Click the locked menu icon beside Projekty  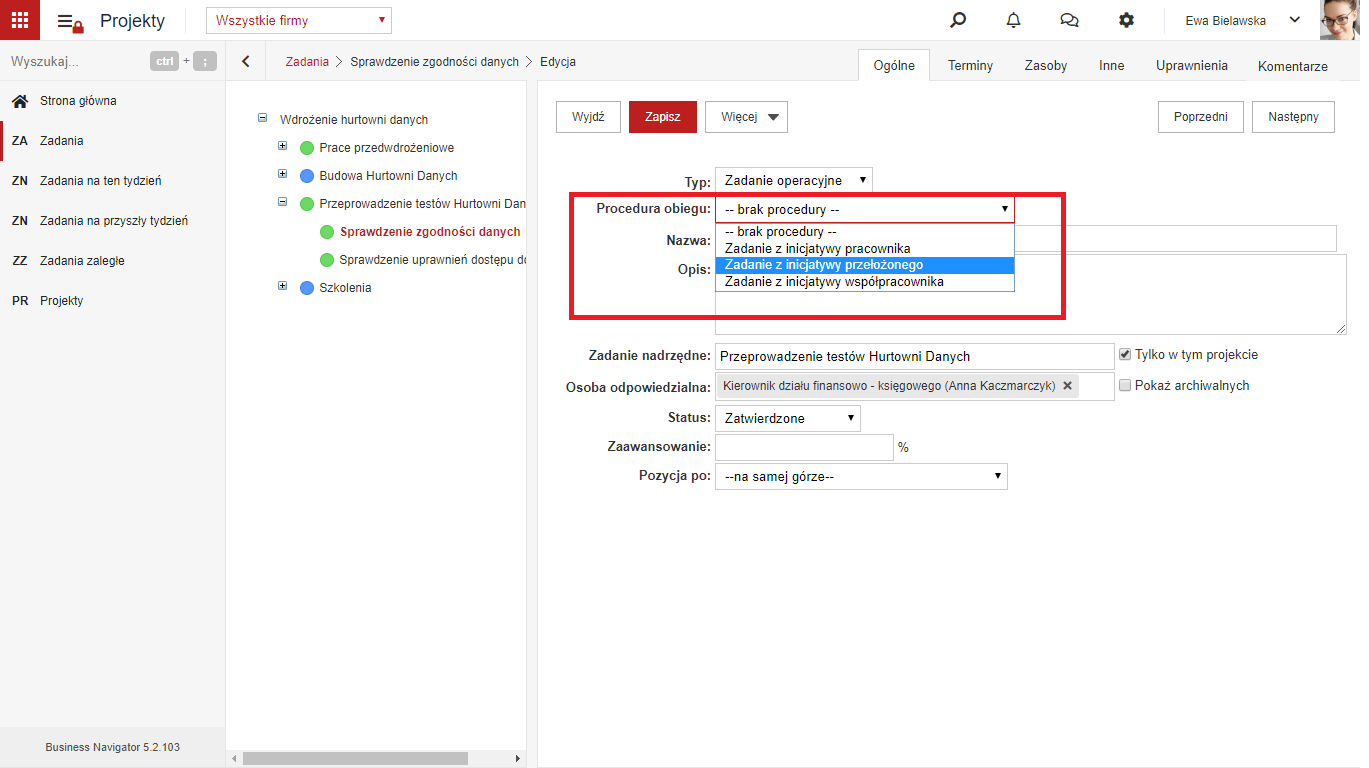pos(70,22)
